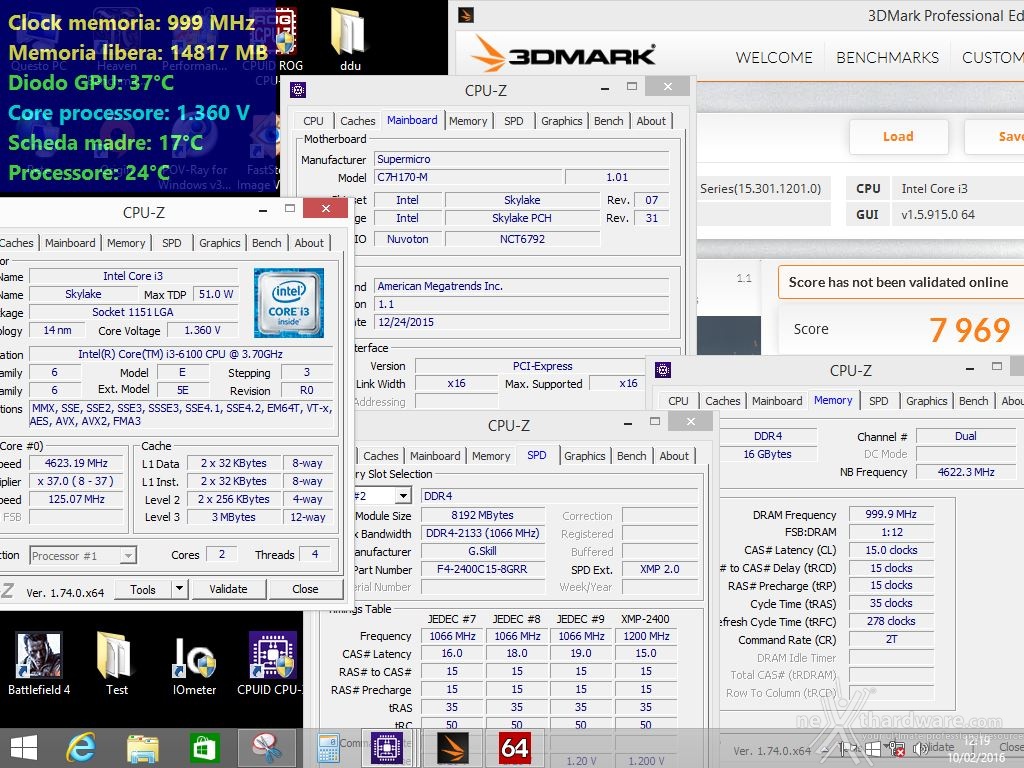
Task: Click the Part Number field F4-2400C15-8GRR
Action: tap(483, 569)
